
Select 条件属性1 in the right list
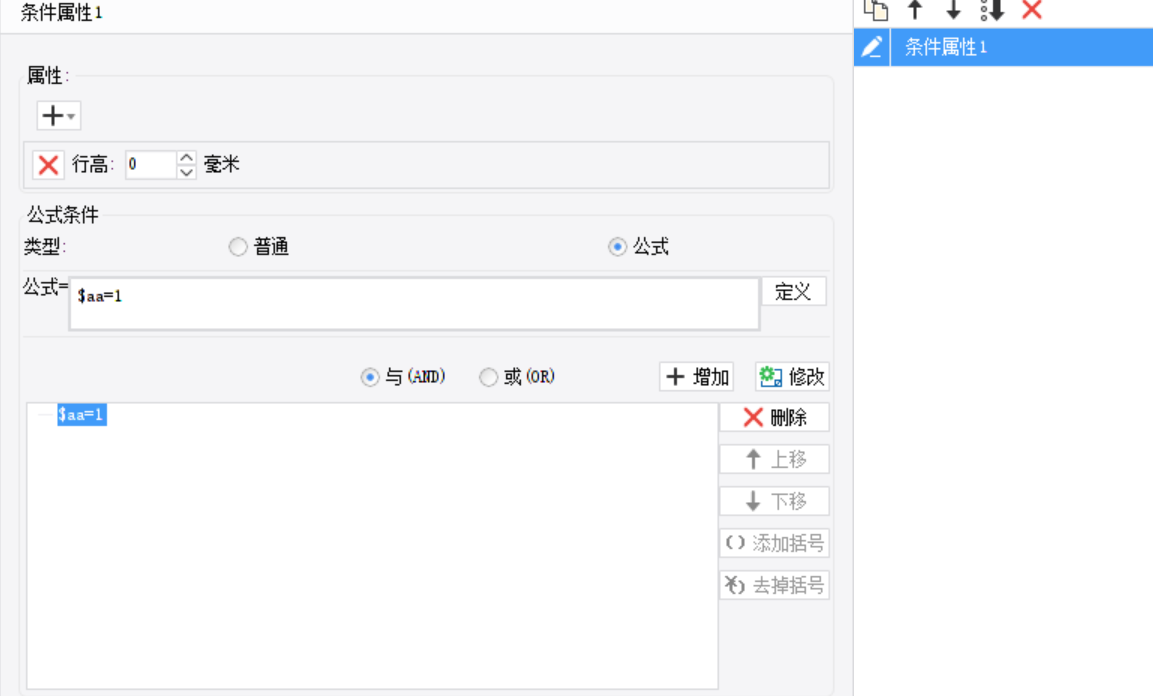(1021, 47)
